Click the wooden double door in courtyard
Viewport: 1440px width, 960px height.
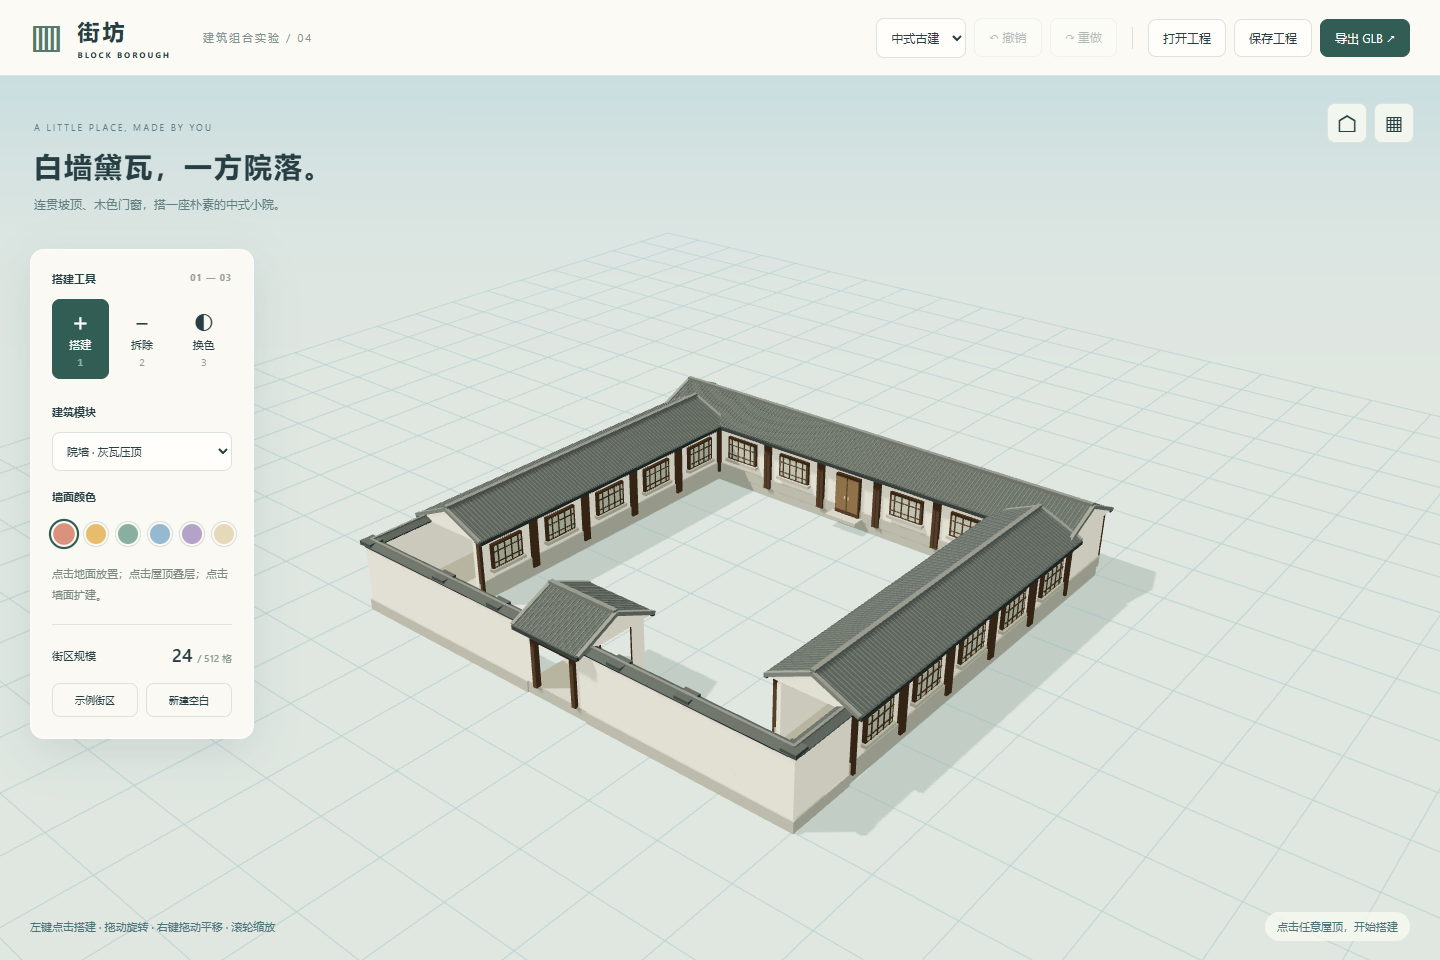848,495
